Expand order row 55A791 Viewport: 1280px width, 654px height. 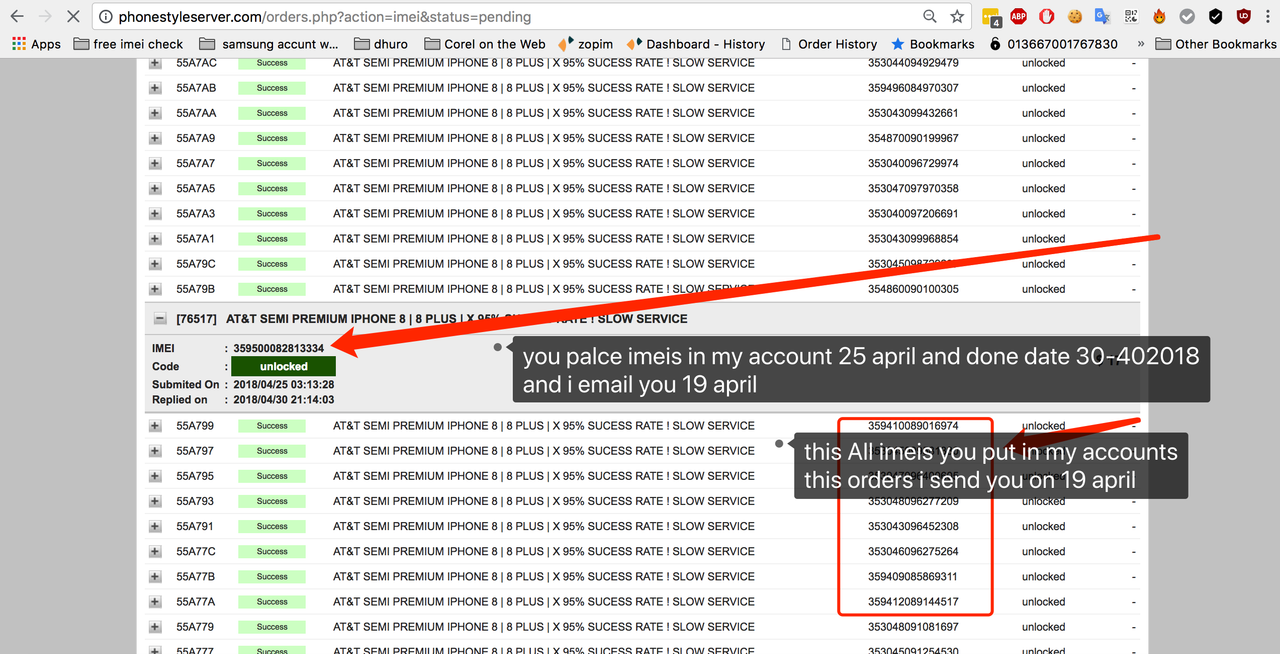coord(155,526)
